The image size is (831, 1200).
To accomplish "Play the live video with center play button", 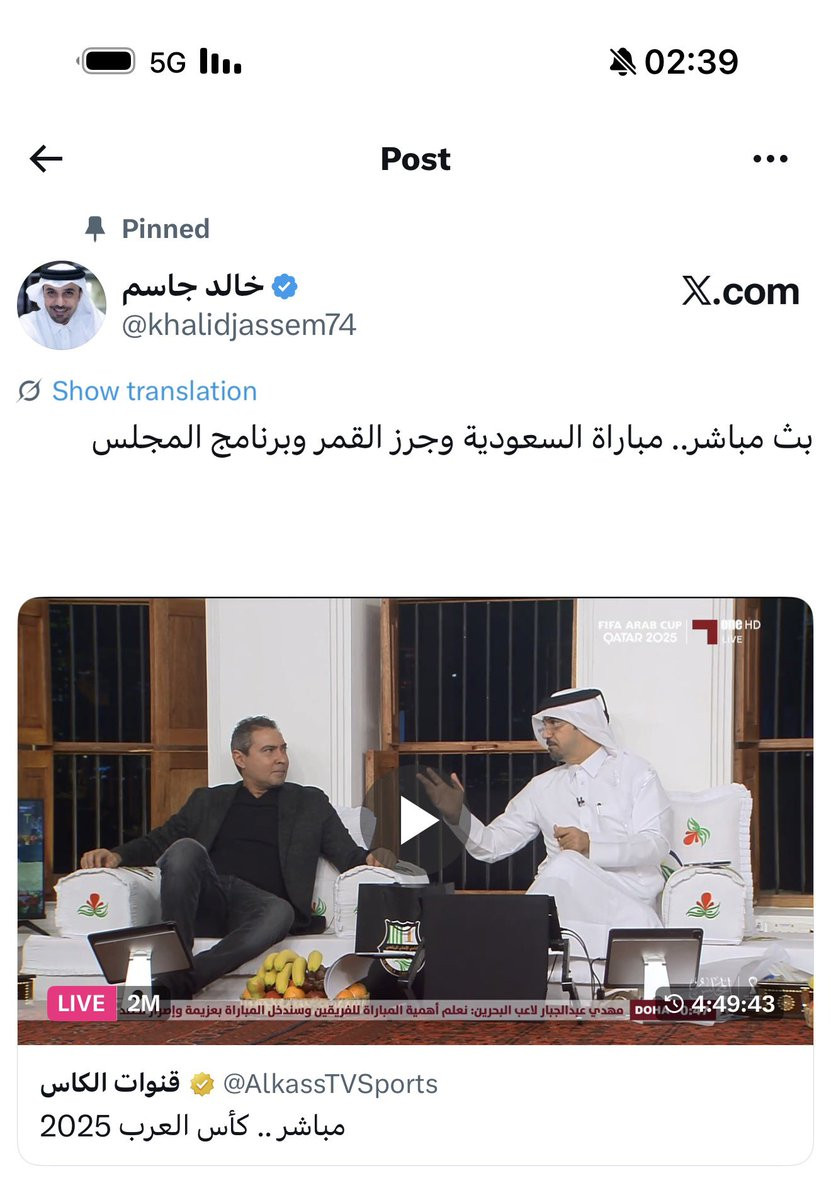I will coord(415,820).
